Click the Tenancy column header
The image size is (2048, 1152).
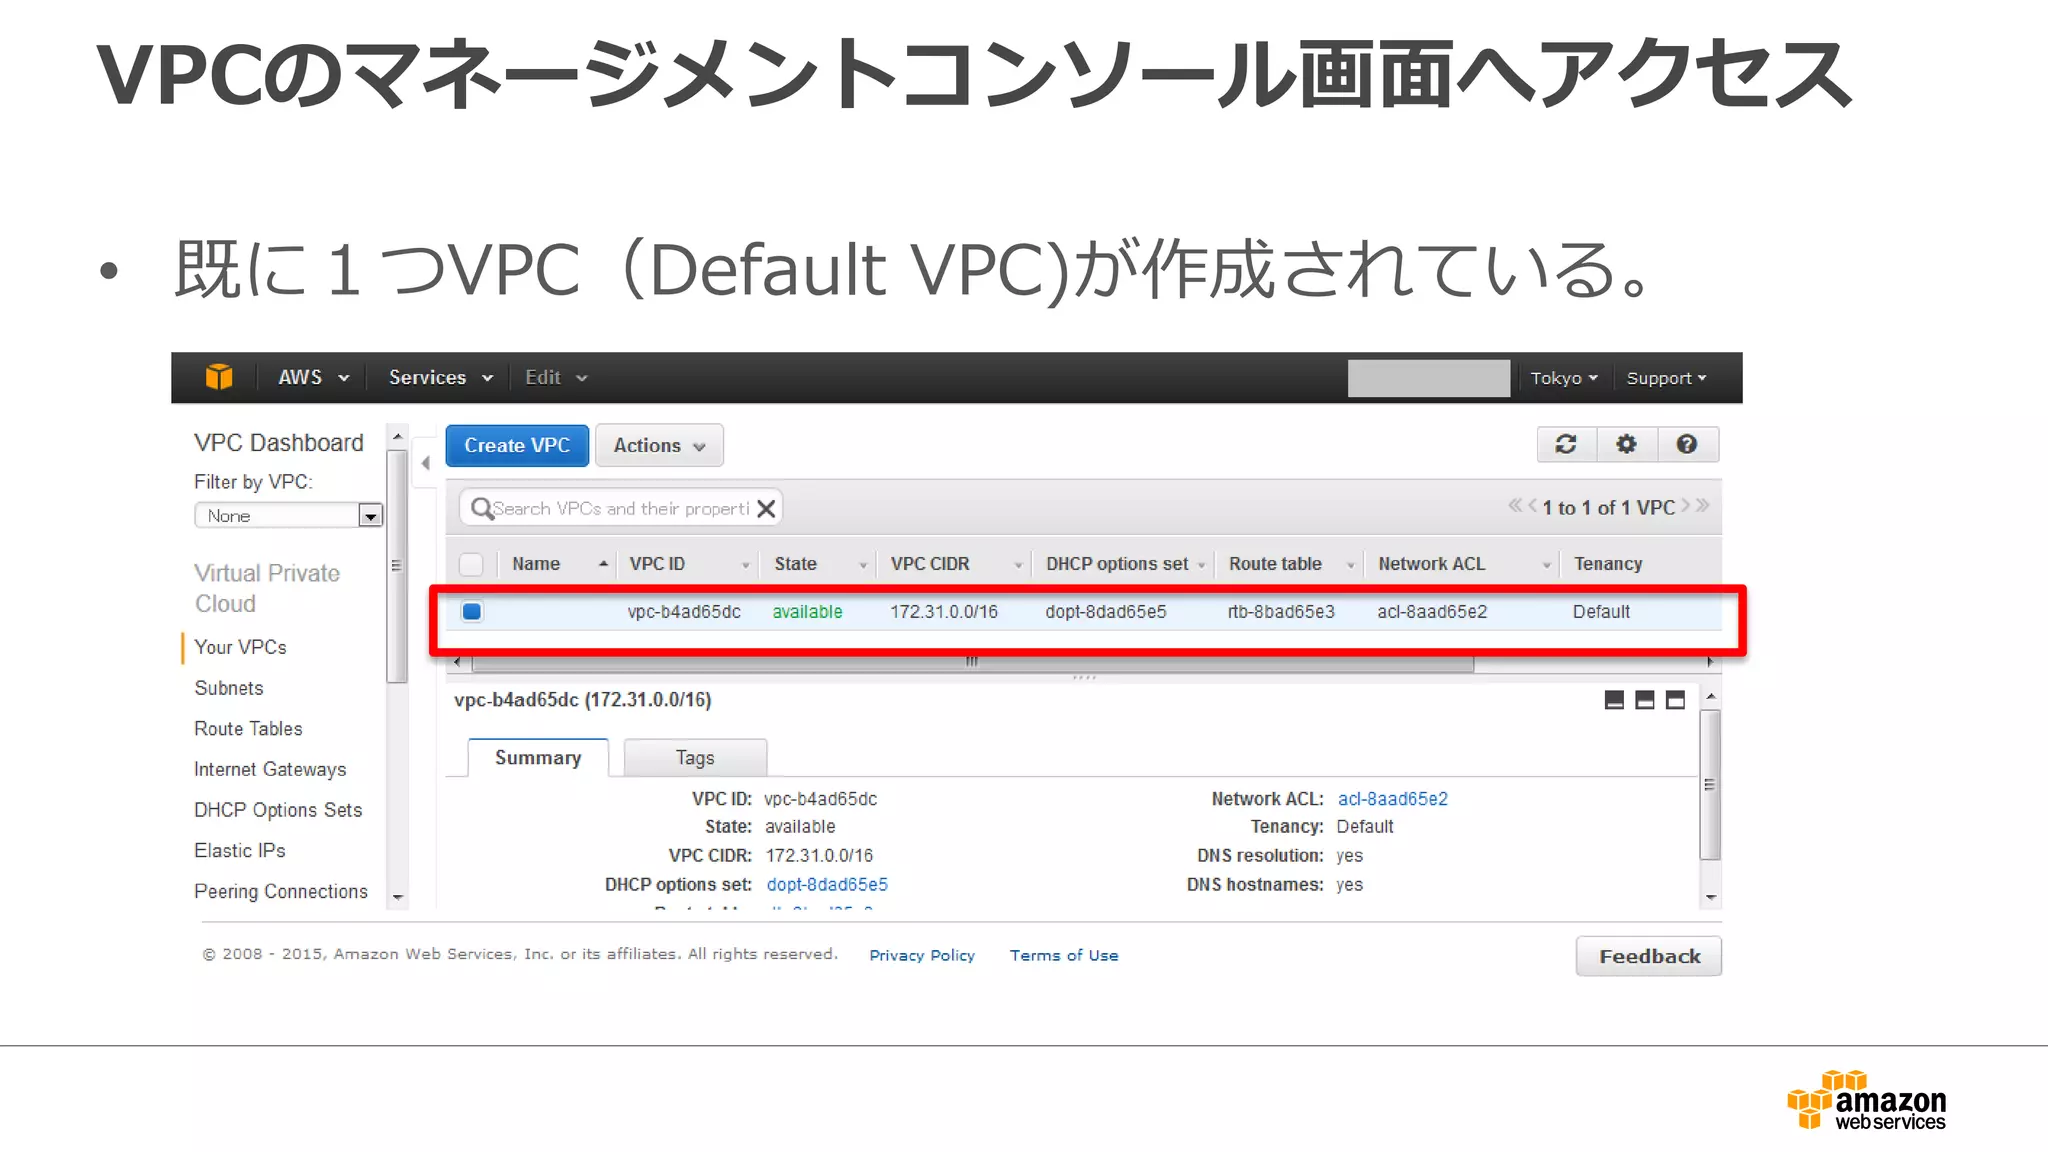coord(1608,564)
